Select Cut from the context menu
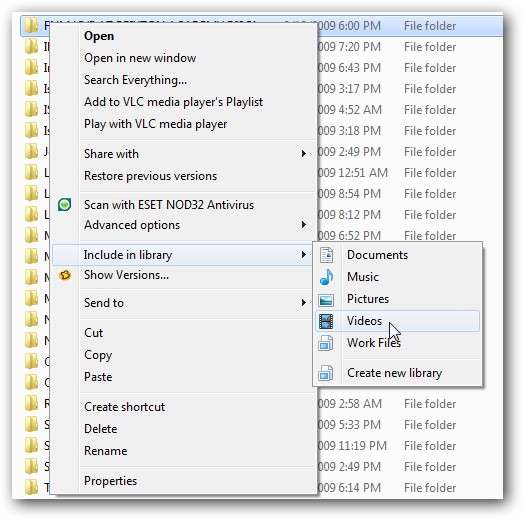 coord(93,333)
